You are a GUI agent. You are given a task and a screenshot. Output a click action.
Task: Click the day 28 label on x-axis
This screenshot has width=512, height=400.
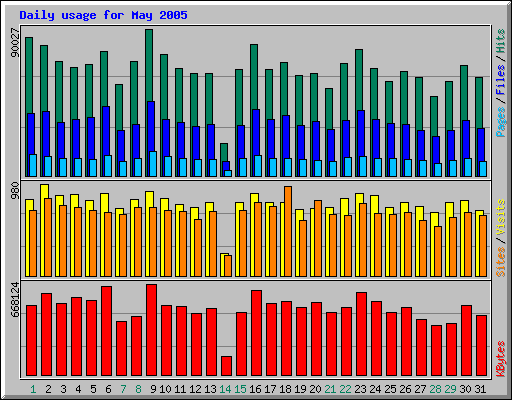(435, 389)
